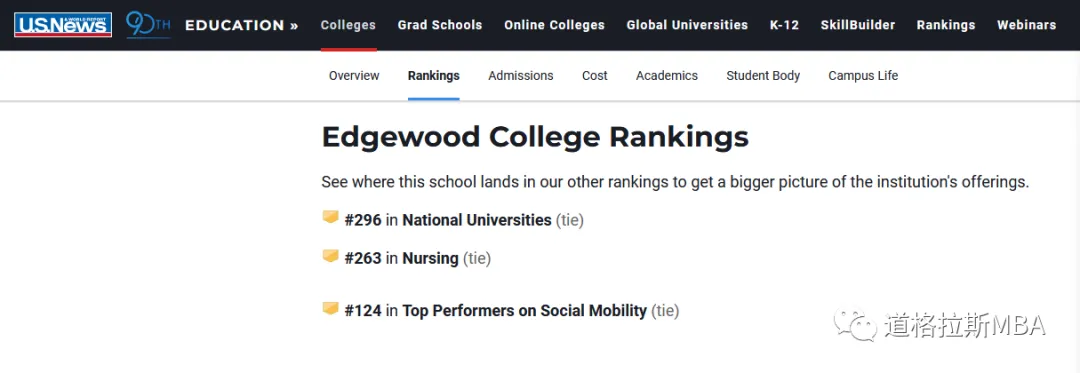Open the Online Colleges menu item
1080x373 pixels.
click(x=554, y=25)
